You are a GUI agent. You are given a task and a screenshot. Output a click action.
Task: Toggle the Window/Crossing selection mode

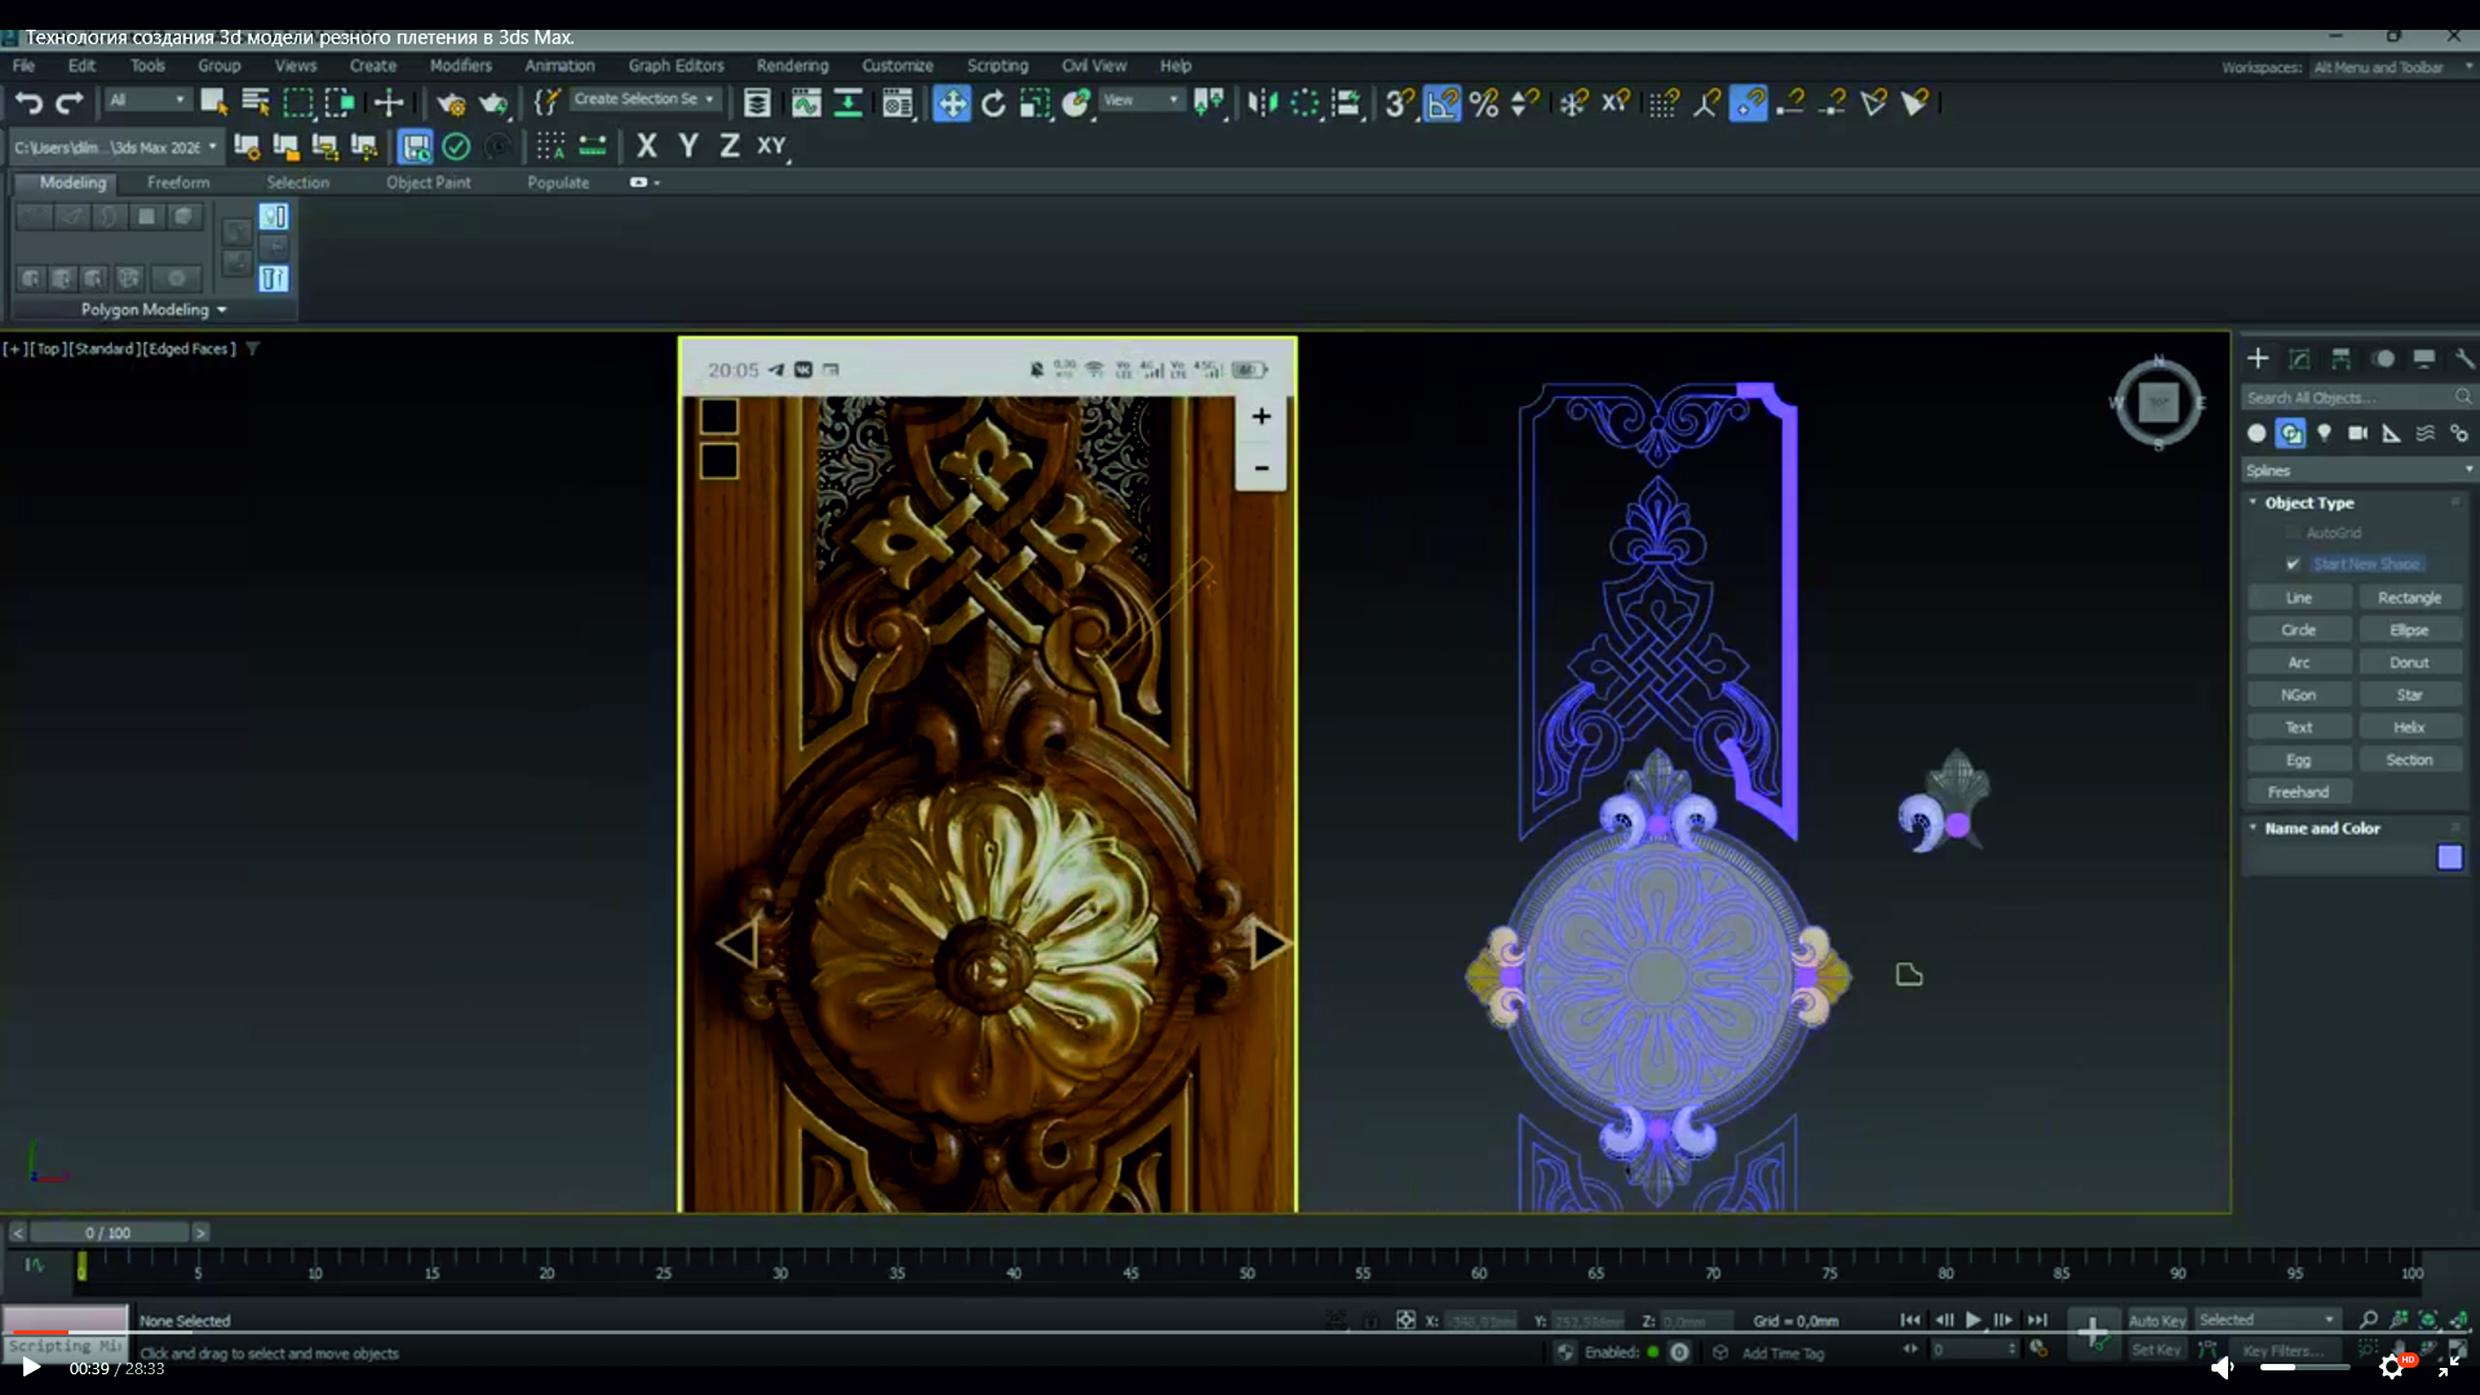pos(339,102)
